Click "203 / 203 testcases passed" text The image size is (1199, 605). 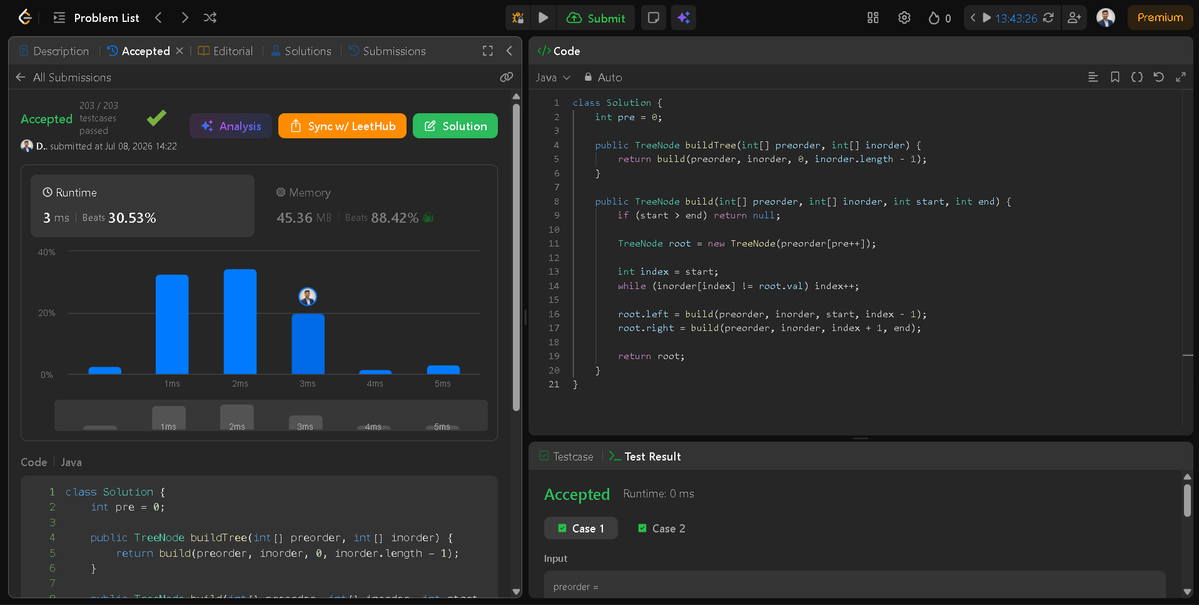[x=99, y=119]
